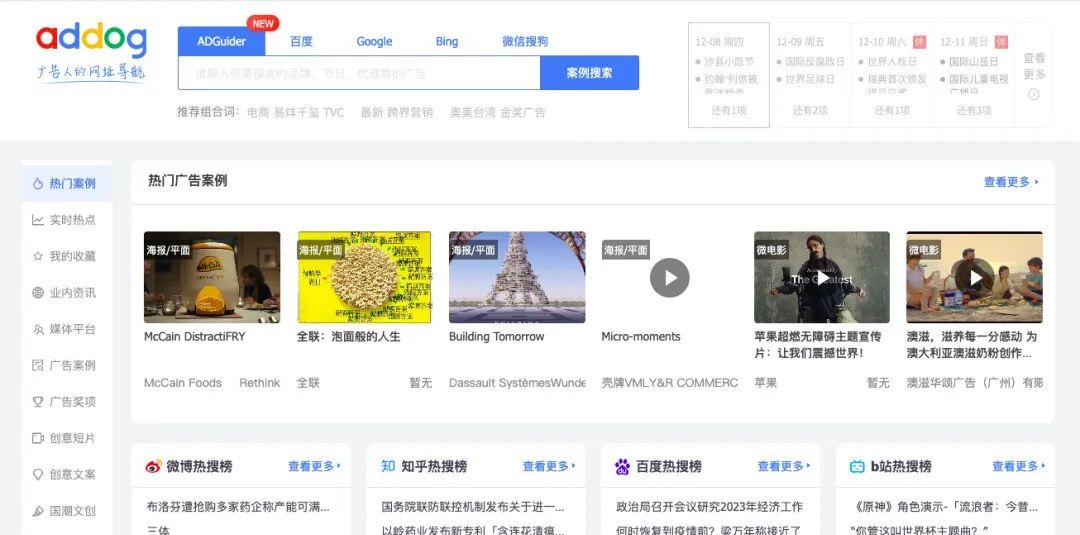Open 全联 泡面般的人生 thumbnail
Image resolution: width=1080 pixels, height=535 pixels.
click(x=364, y=277)
